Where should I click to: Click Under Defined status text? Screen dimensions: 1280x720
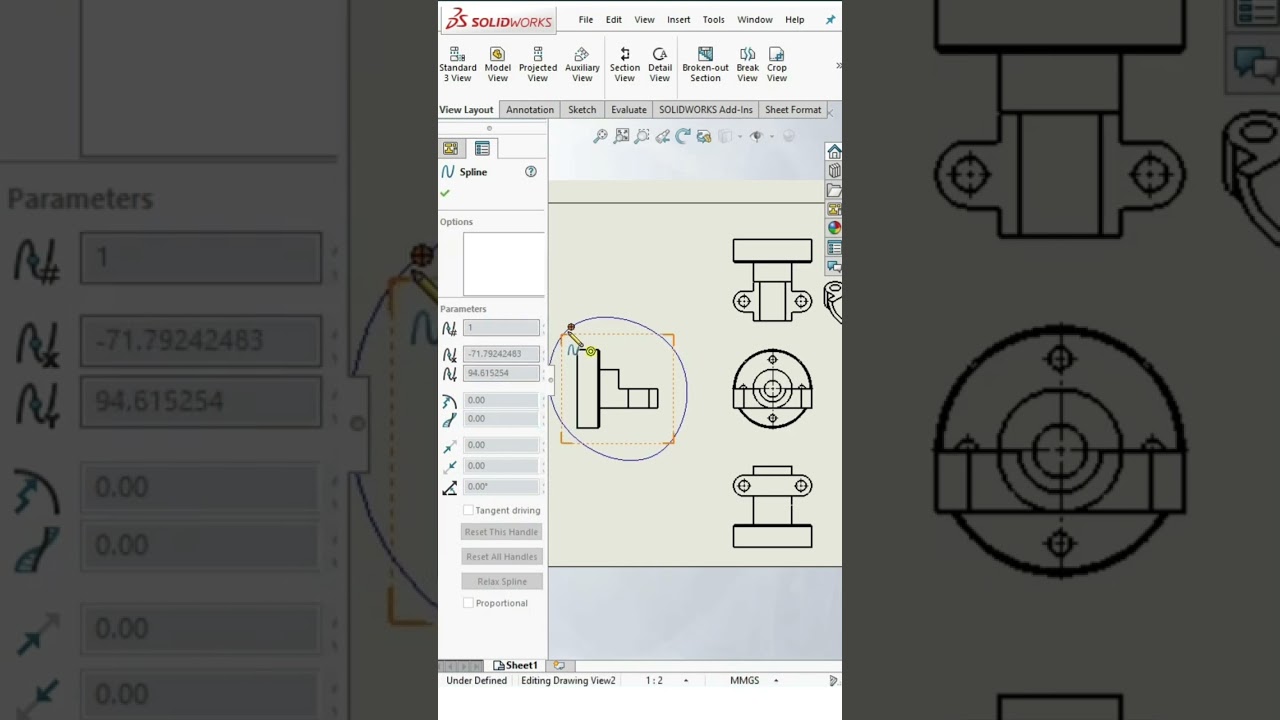point(476,681)
